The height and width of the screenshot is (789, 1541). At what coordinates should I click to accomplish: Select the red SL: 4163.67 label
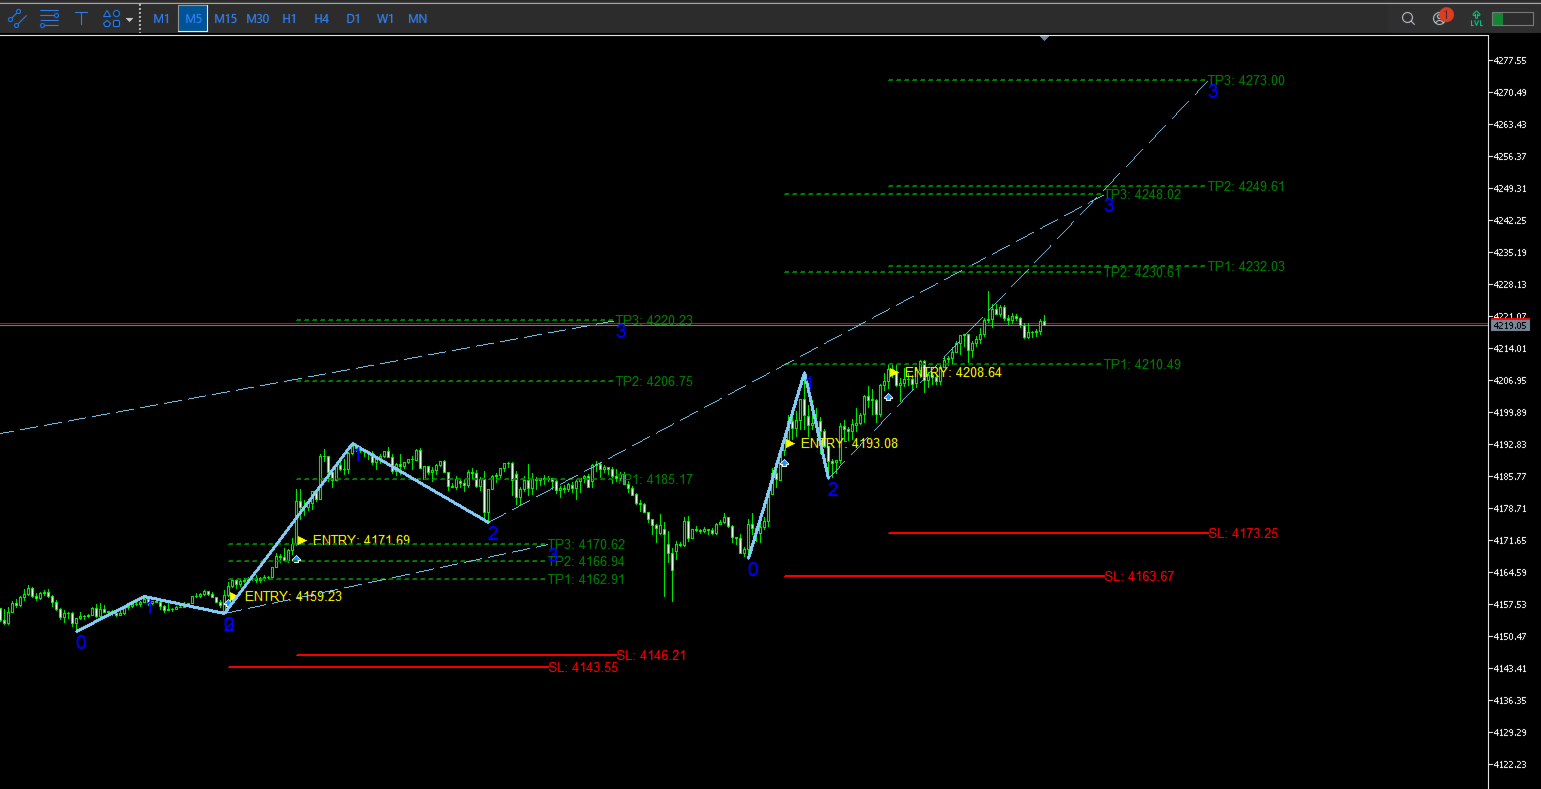(x=1139, y=576)
